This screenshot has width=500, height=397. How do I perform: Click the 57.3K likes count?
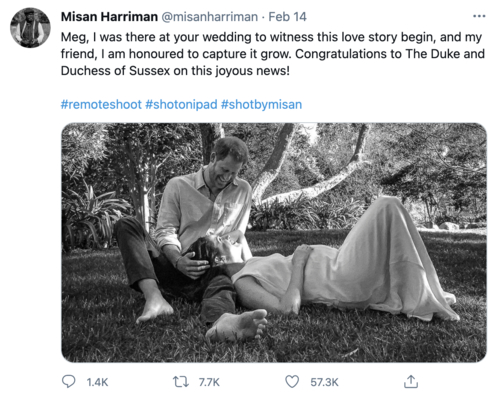point(324,382)
